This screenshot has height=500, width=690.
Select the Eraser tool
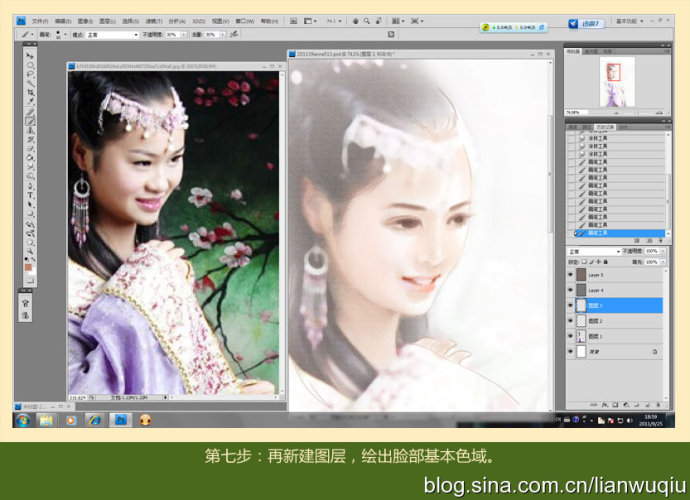point(30,149)
